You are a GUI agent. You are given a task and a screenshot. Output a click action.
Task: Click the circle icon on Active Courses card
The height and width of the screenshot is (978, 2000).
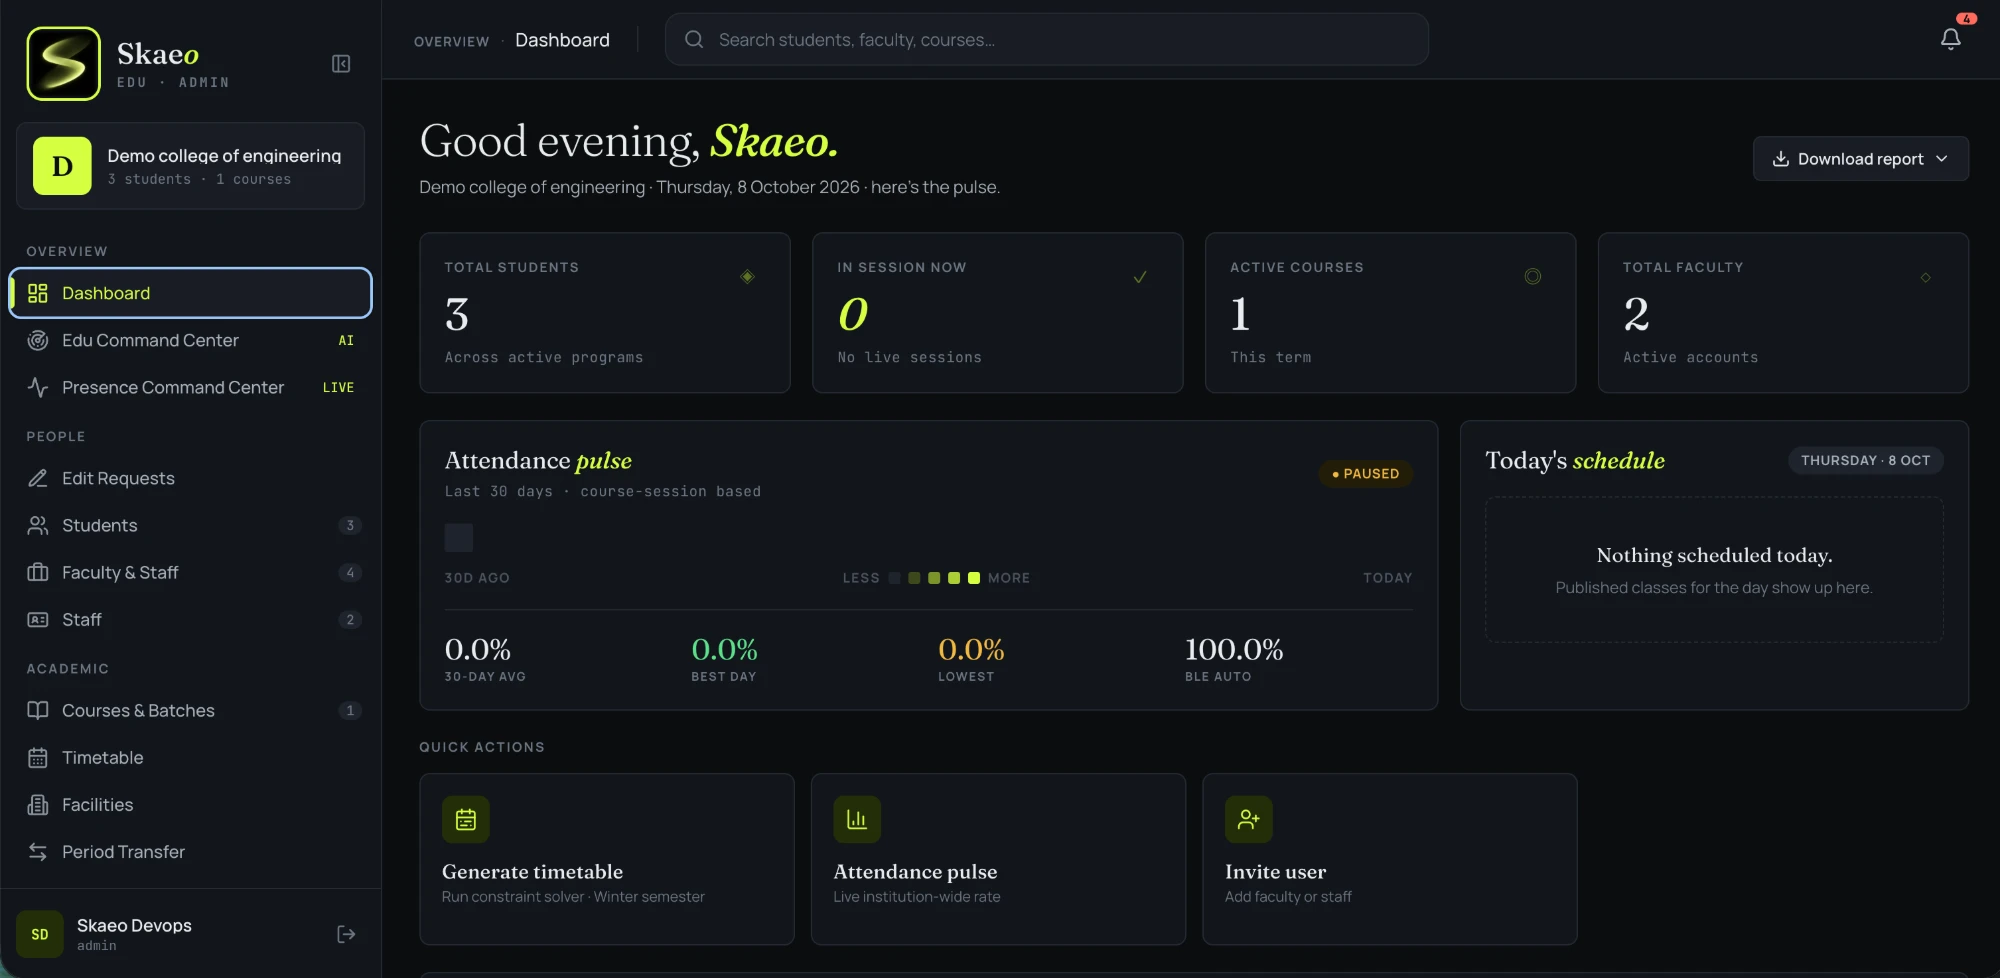[x=1532, y=276]
